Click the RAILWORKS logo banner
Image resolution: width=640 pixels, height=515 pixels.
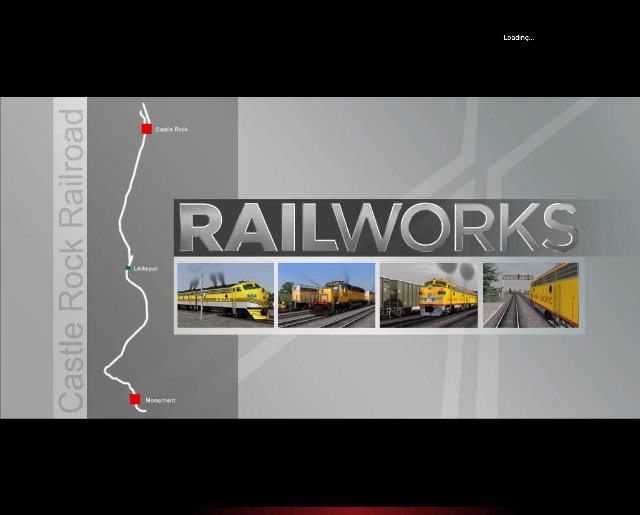point(380,228)
